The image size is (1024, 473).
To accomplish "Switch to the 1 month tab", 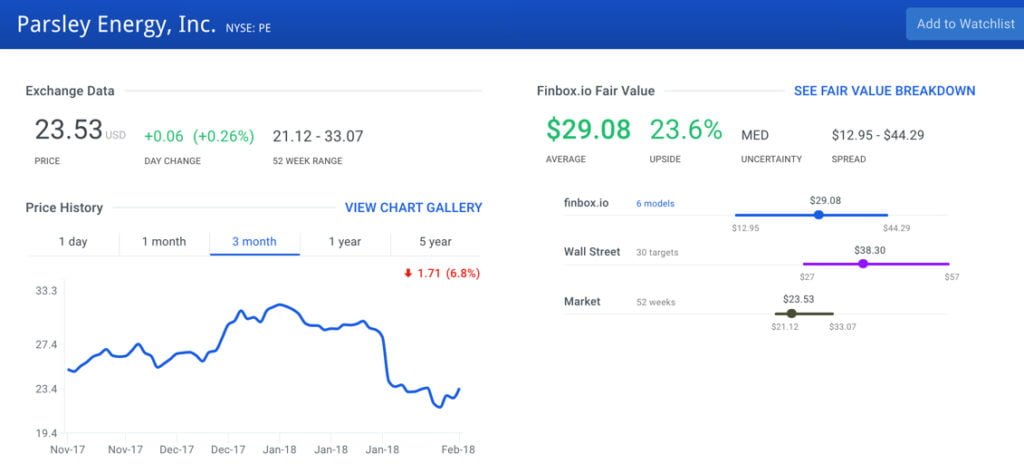I will (164, 242).
